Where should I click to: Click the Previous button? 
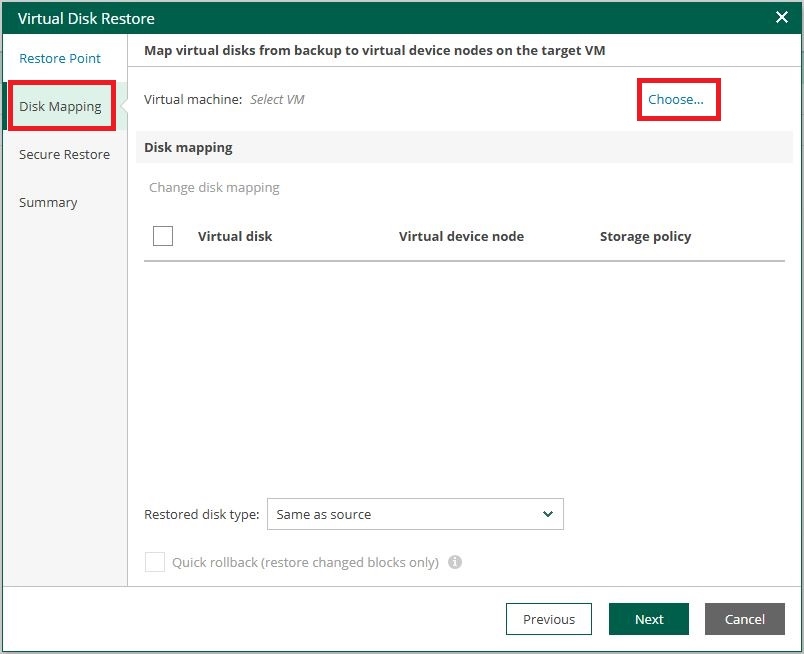point(549,619)
